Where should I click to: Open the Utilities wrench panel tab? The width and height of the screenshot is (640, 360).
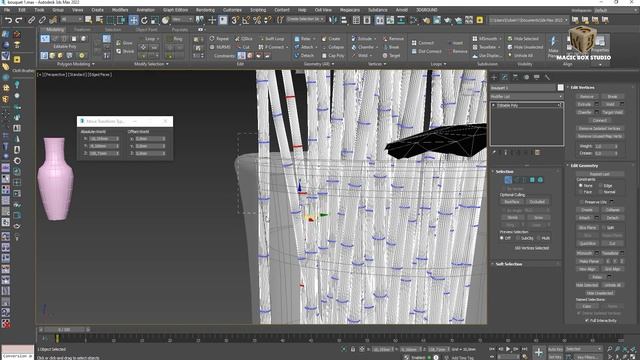[x=547, y=77]
